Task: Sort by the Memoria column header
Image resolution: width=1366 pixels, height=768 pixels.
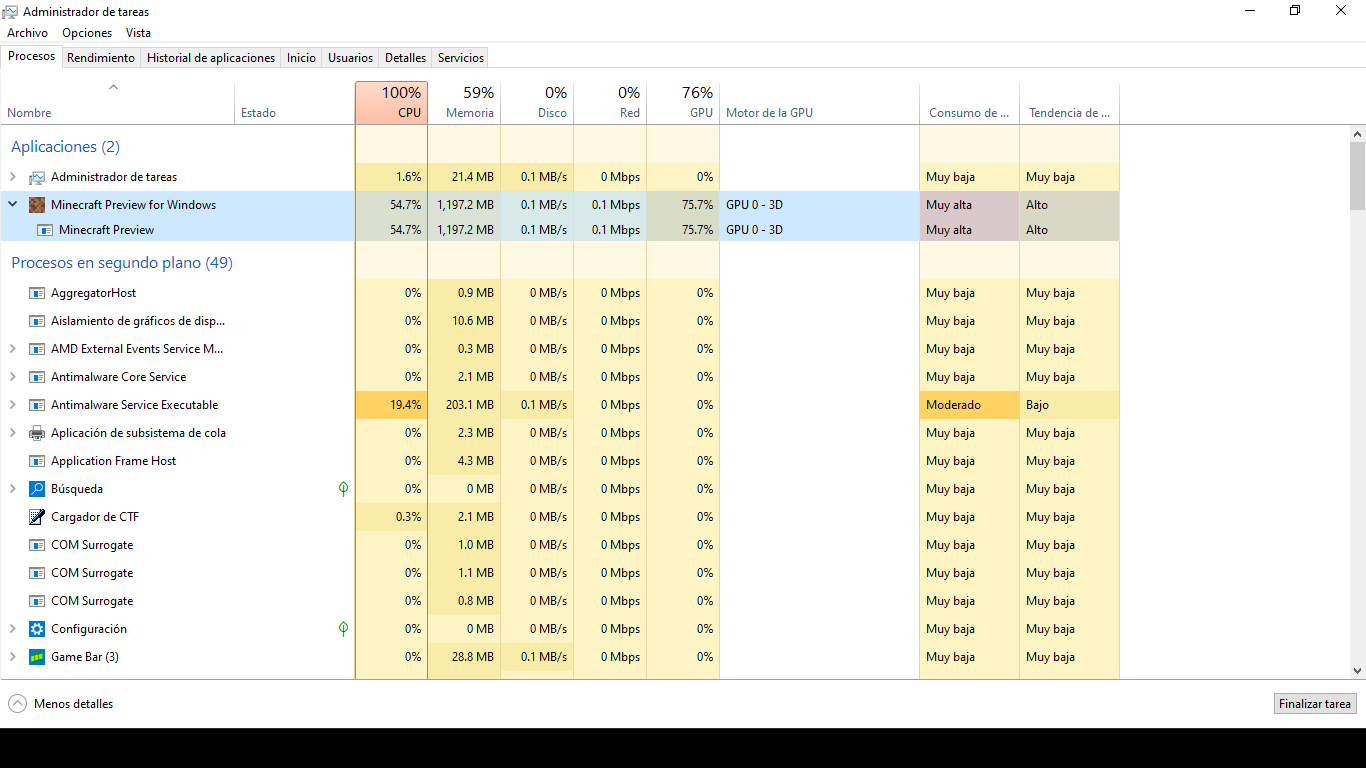Action: point(464,103)
